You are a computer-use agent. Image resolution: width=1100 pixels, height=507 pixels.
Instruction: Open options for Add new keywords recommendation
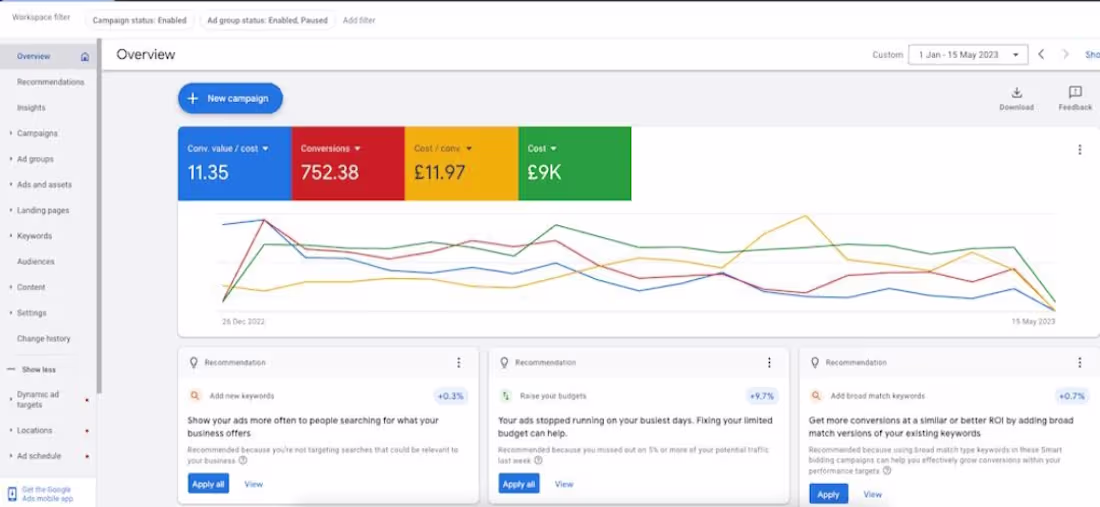(x=459, y=363)
